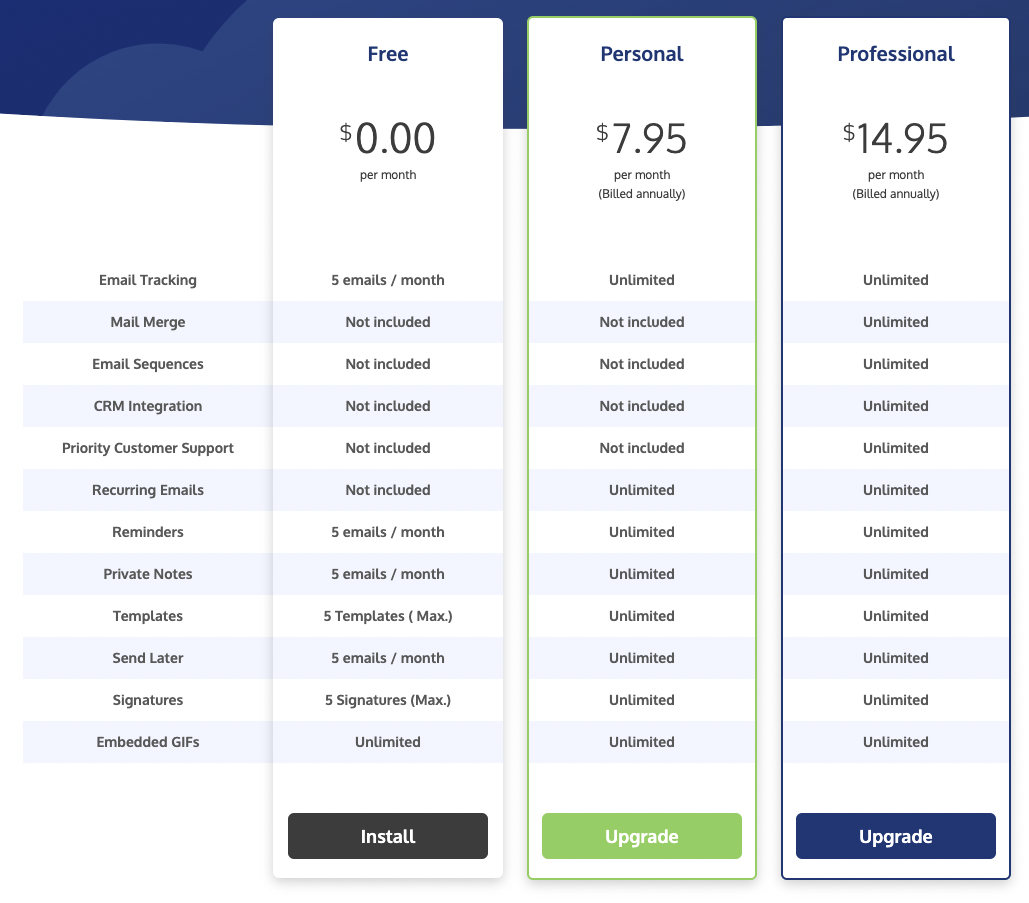This screenshot has width=1029, height=903.
Task: Select the Professional plan heading
Action: click(x=895, y=54)
